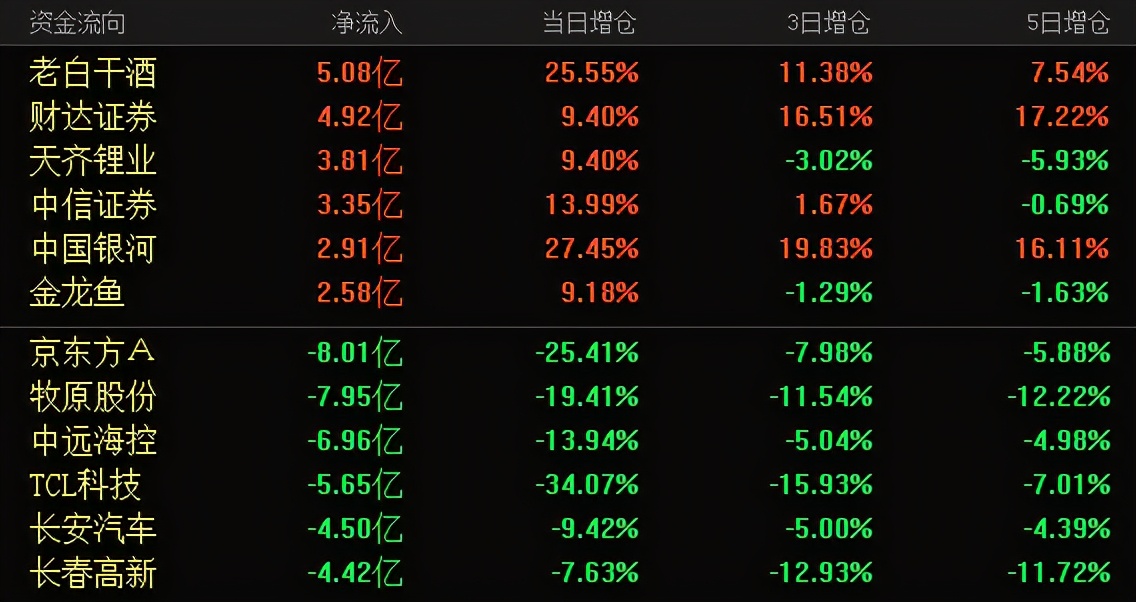Select the 5日增仓 column header
This screenshot has height=602, width=1136.
point(1068,22)
